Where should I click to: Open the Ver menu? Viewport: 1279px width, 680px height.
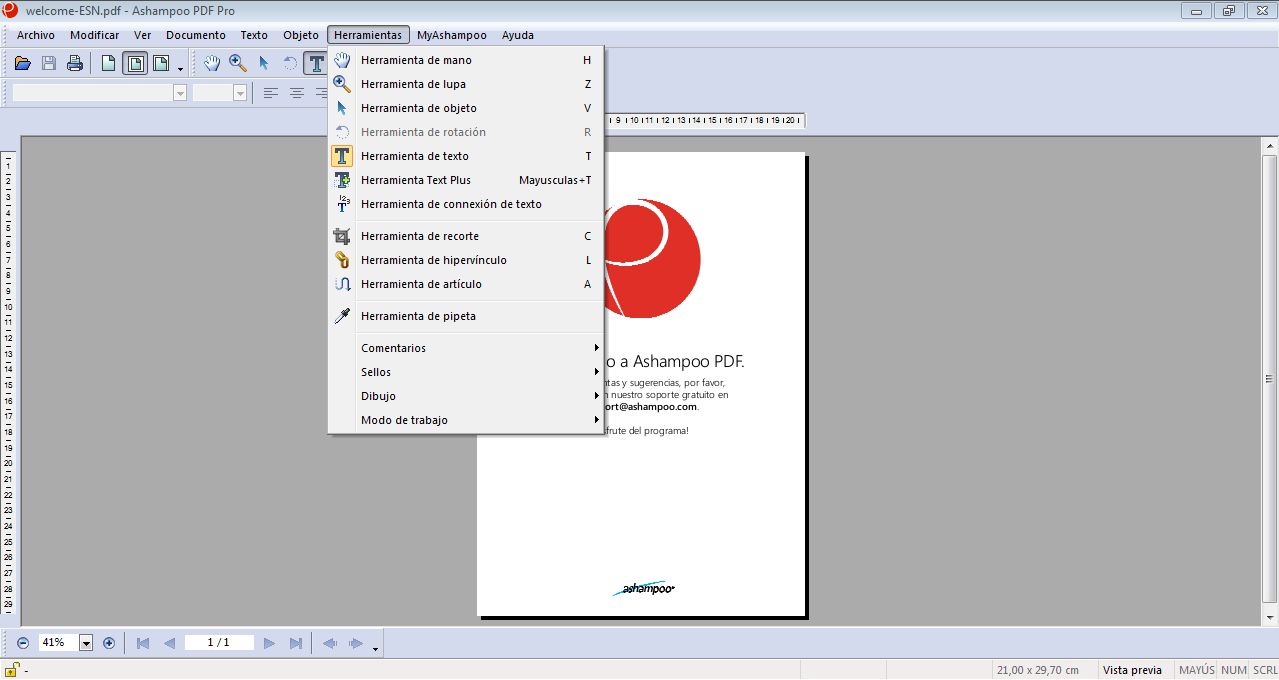point(143,35)
